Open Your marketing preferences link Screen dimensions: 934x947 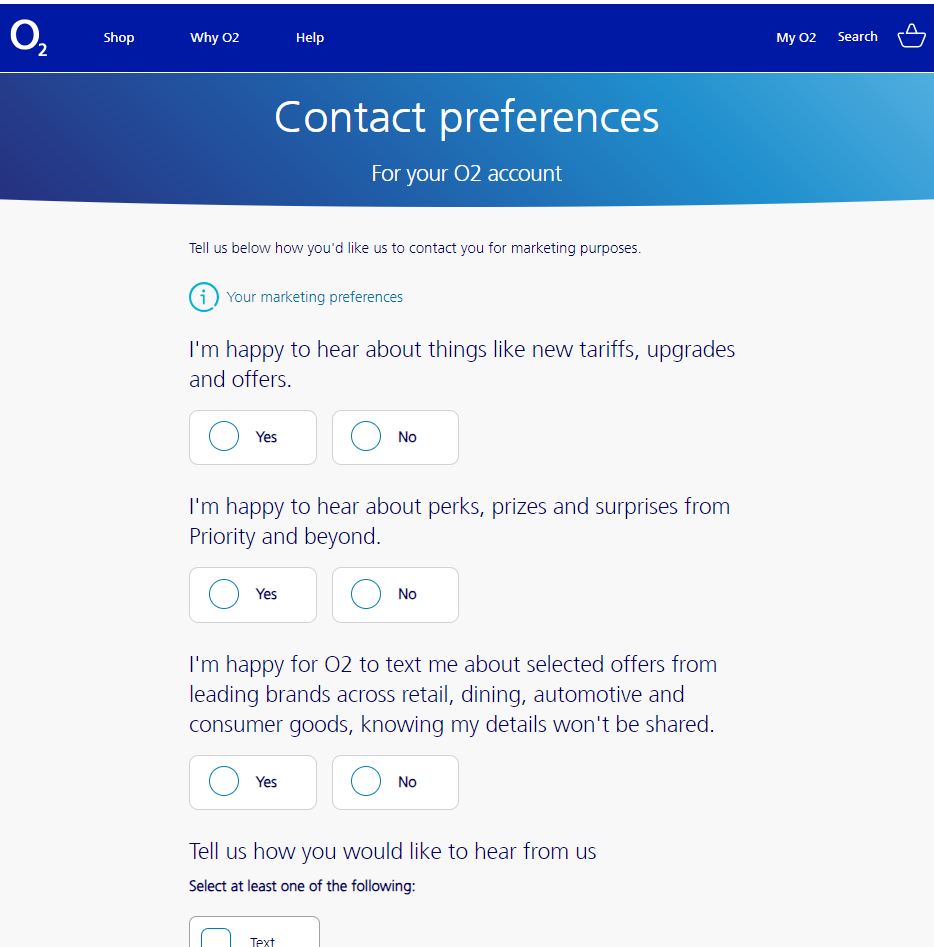314,297
